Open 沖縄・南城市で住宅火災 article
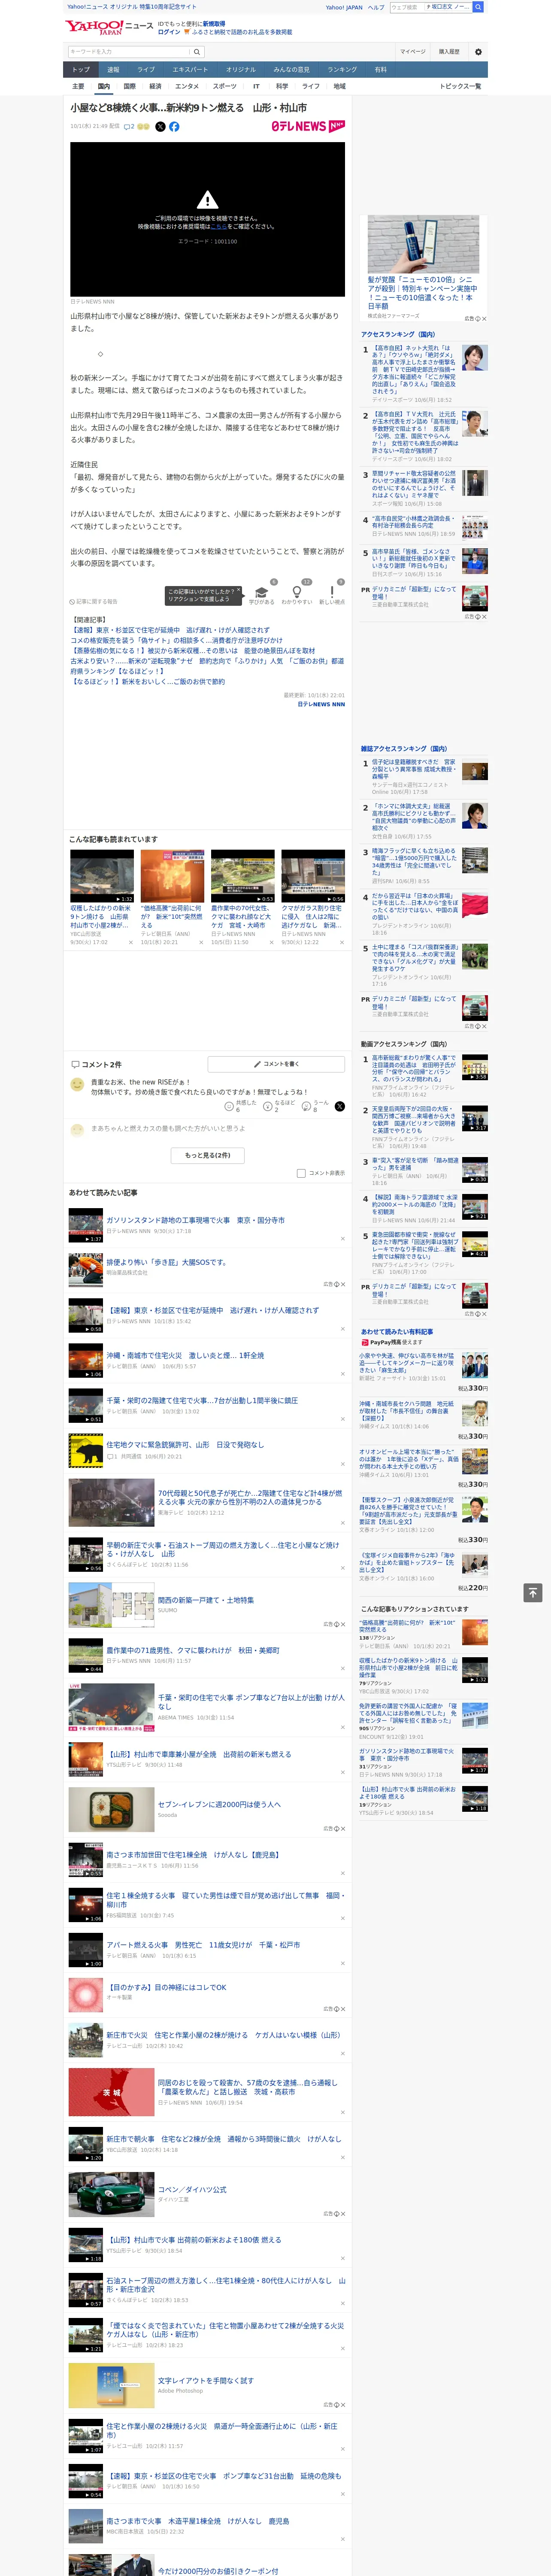The height and width of the screenshot is (2576, 551). point(186,1355)
